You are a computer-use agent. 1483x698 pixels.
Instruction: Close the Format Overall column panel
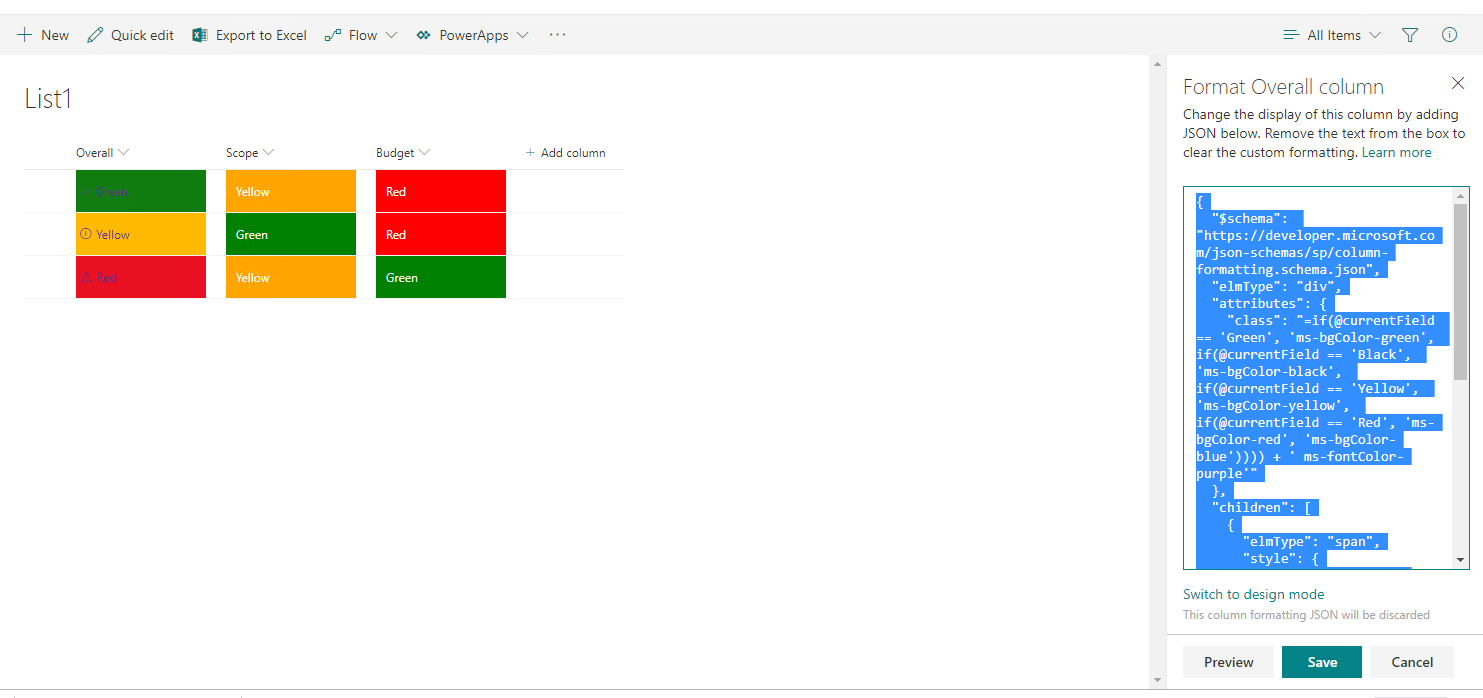[1458, 83]
